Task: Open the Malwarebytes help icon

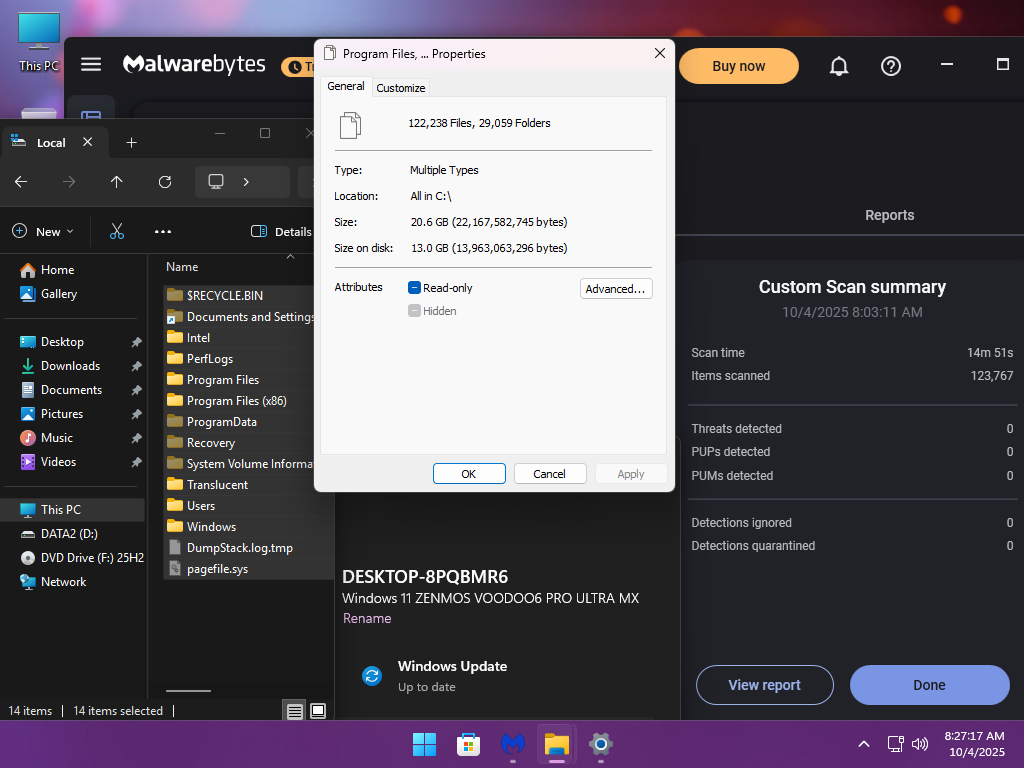Action: [891, 66]
